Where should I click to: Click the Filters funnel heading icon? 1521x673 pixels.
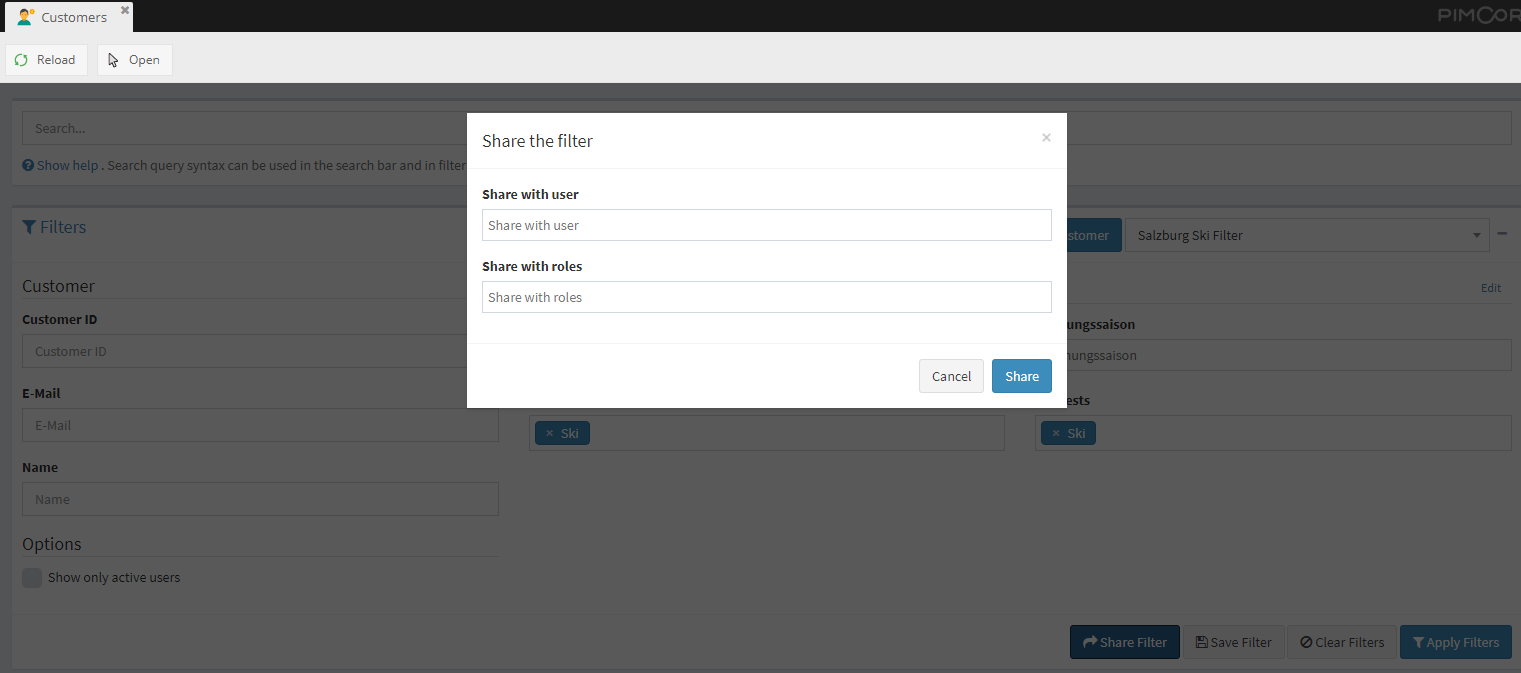point(29,227)
